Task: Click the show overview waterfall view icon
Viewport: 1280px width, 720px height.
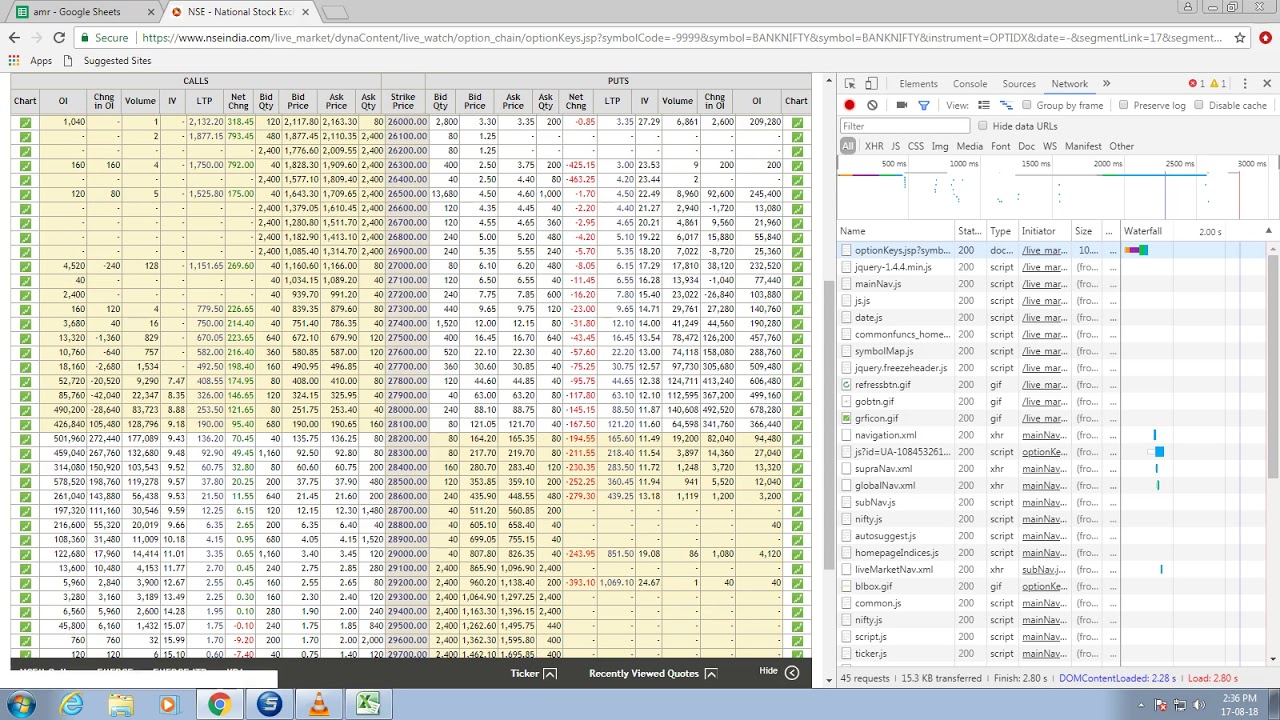Action: 1006,105
